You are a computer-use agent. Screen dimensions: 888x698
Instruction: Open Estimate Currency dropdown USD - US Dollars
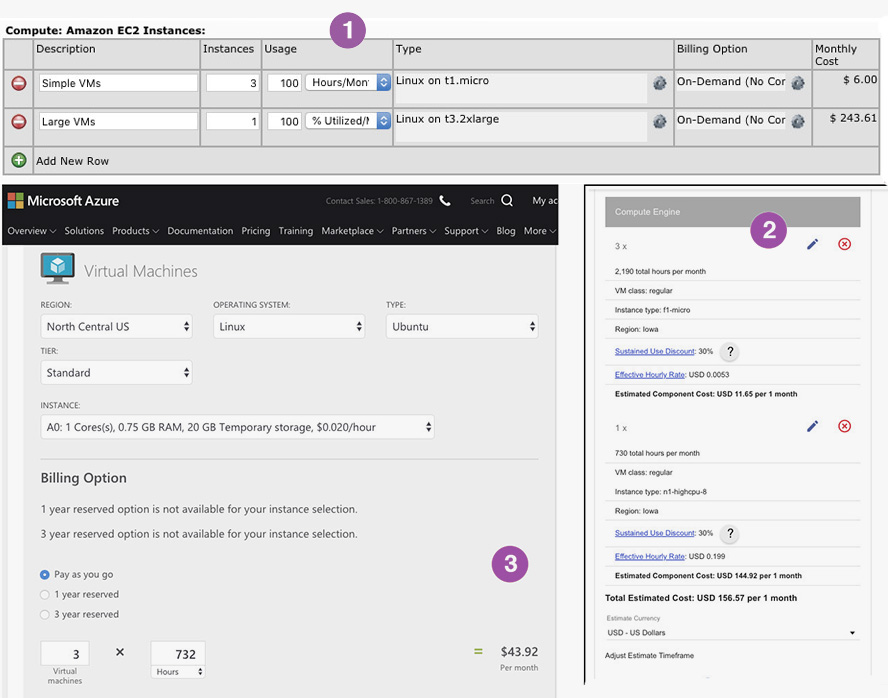[732, 632]
